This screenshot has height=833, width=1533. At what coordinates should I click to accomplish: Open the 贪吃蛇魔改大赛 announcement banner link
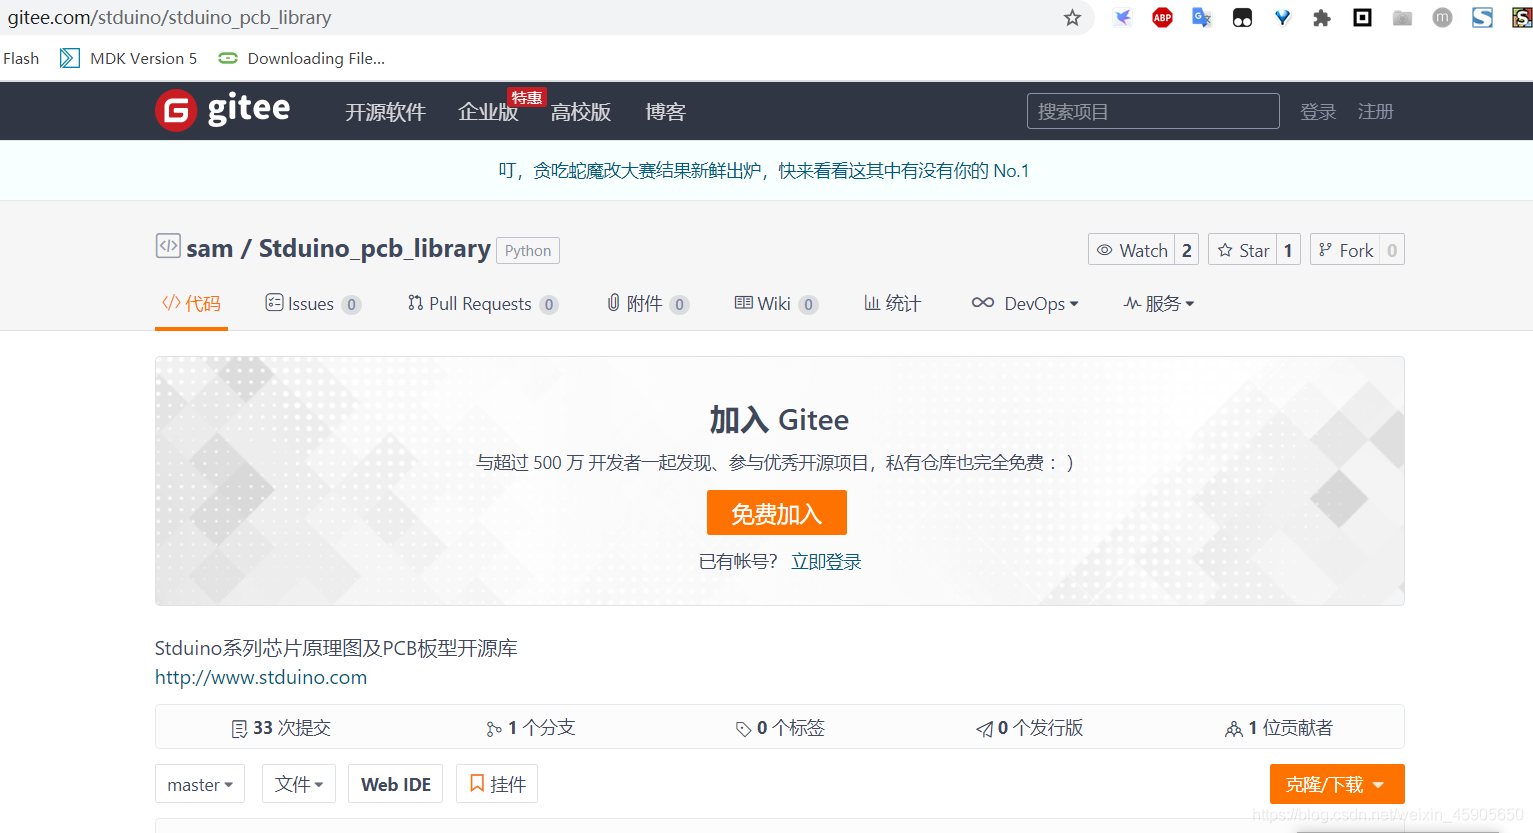(764, 171)
